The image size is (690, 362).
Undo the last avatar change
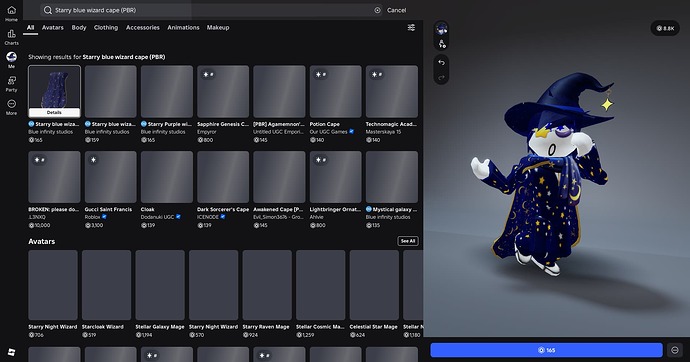pyautogui.click(x=441, y=63)
